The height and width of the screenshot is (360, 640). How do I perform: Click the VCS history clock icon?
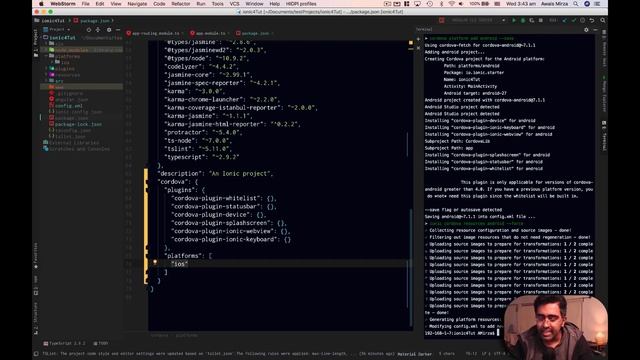[582, 20]
